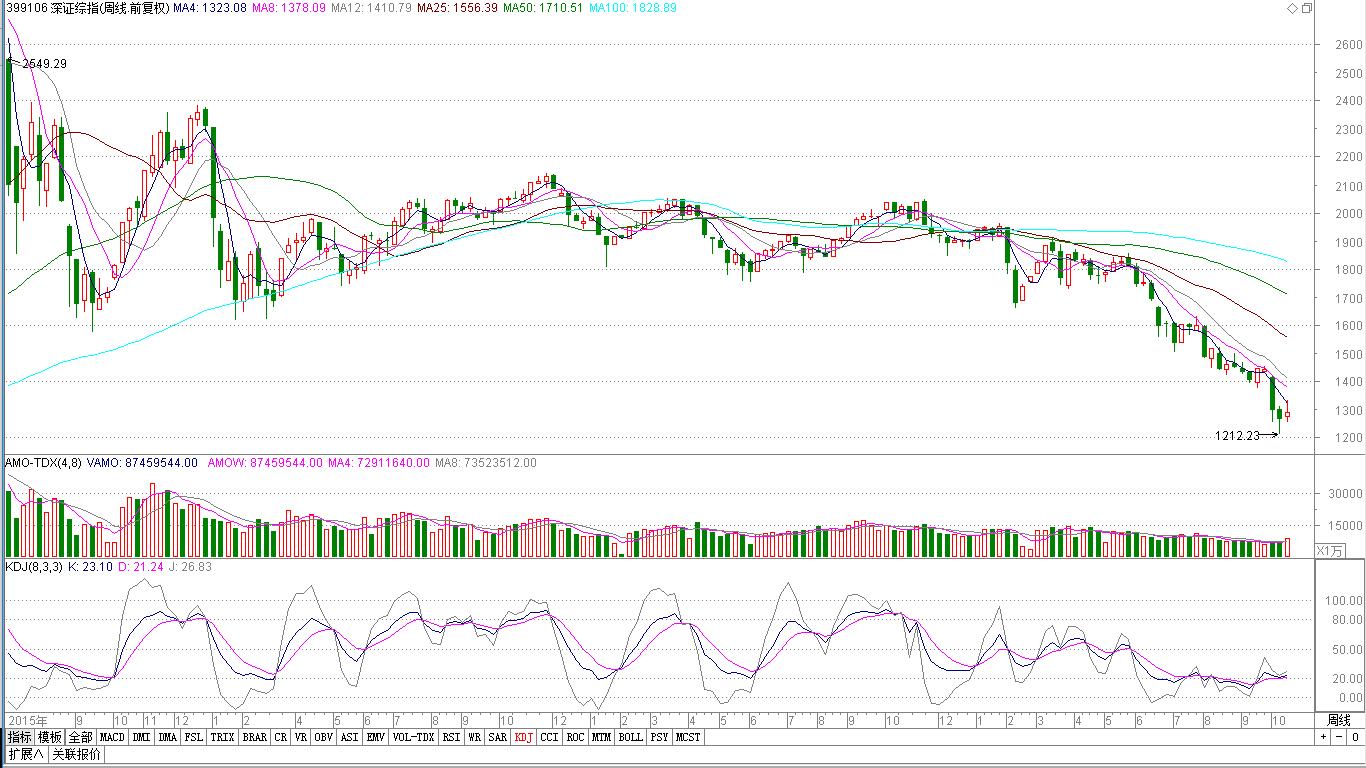Click the MA4: 1323.08 value

click(x=209, y=8)
